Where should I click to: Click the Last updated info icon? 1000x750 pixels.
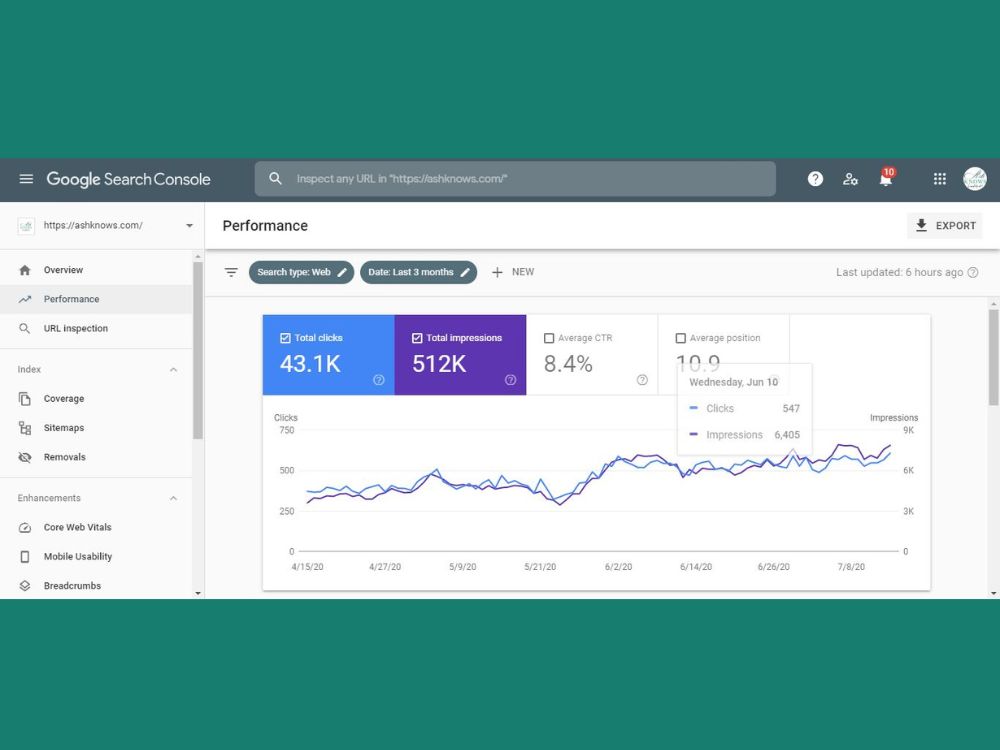coord(973,272)
